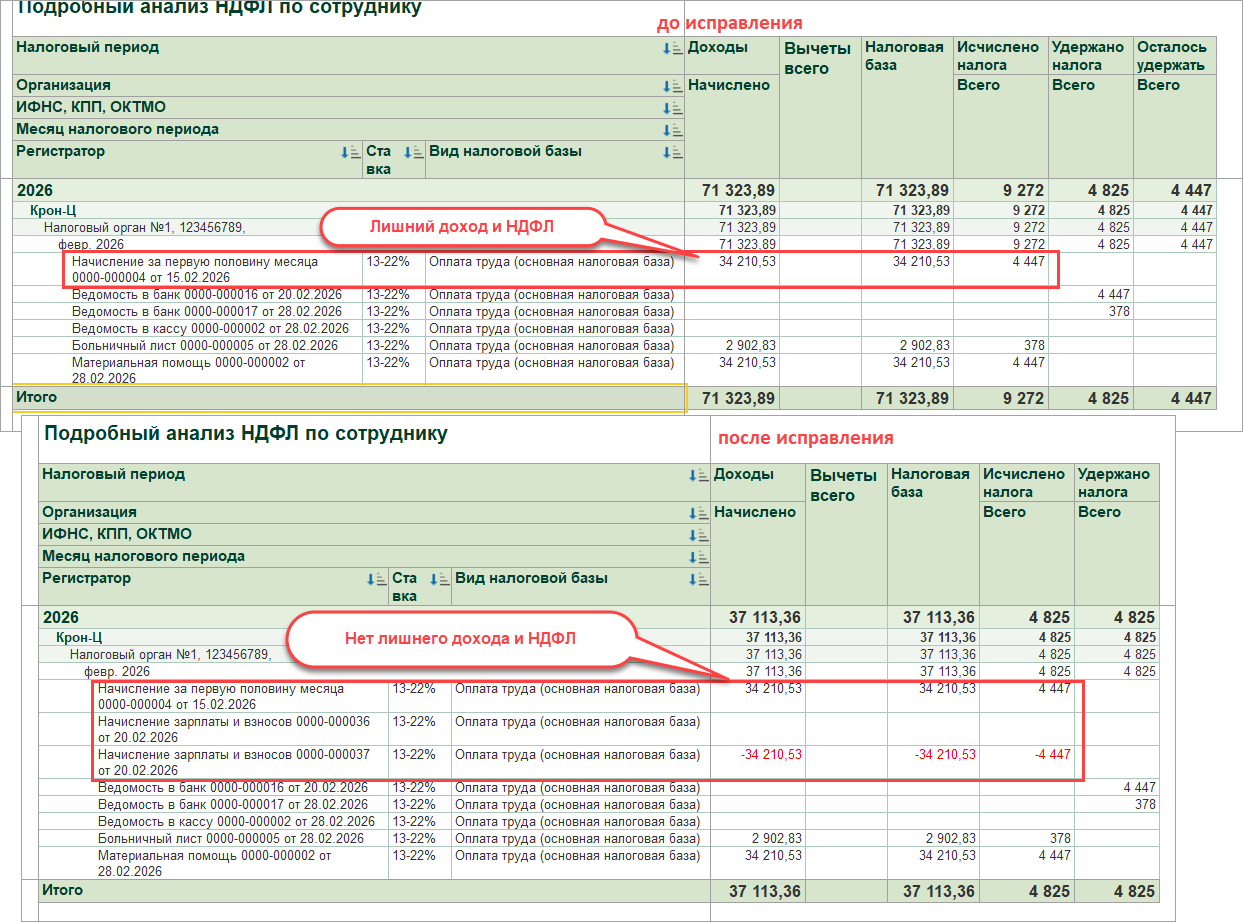Select the Крон-Ц organization row in lower report
Screen dimensions: 1243x922
click(80, 637)
